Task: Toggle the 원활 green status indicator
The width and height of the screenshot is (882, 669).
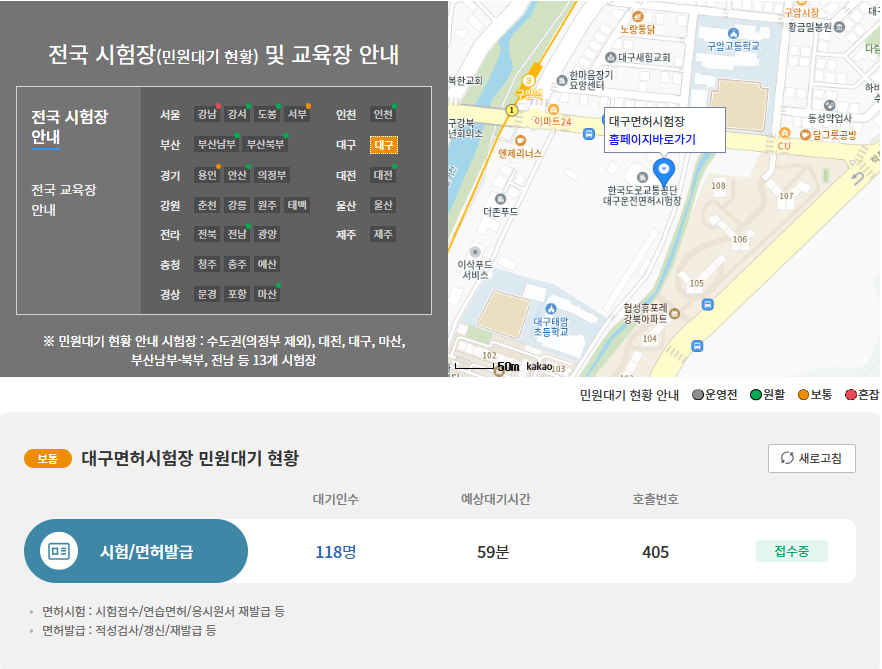Action: [x=755, y=394]
